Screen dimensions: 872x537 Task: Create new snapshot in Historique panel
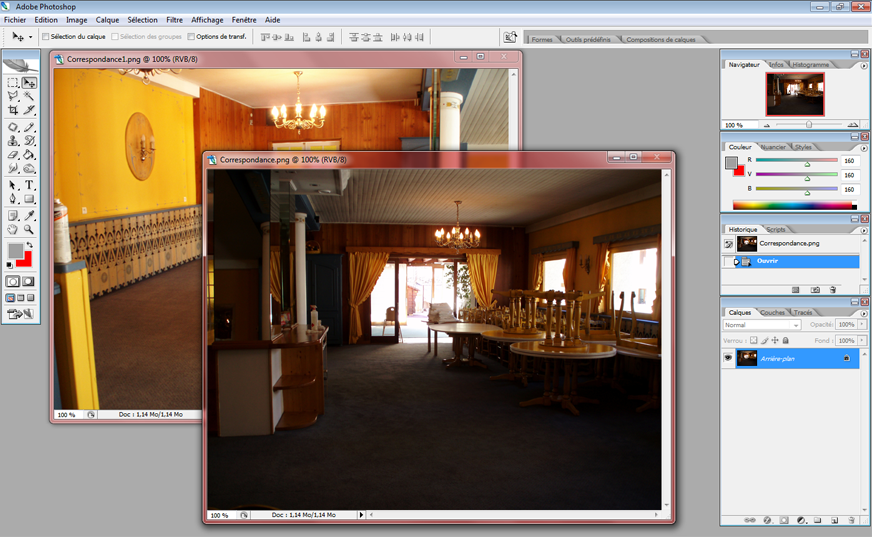[x=815, y=290]
